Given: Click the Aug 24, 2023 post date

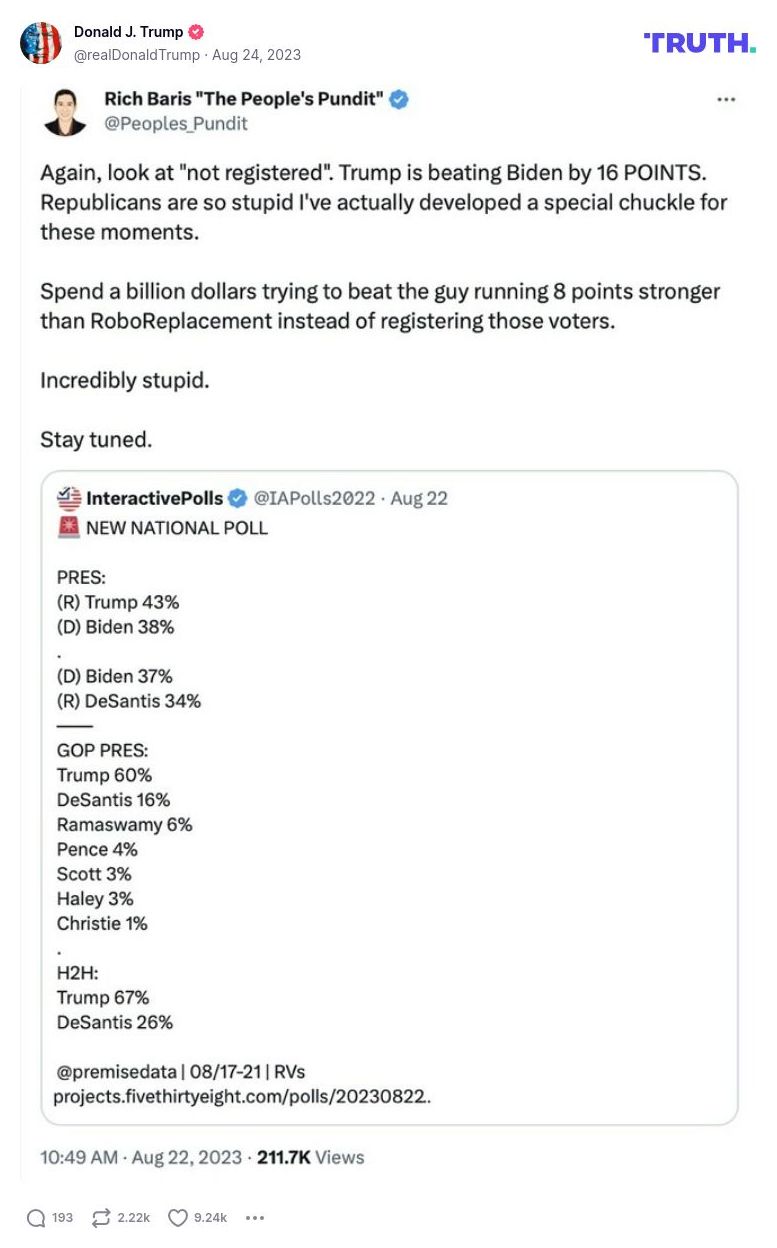Looking at the screenshot, I should click(x=256, y=55).
